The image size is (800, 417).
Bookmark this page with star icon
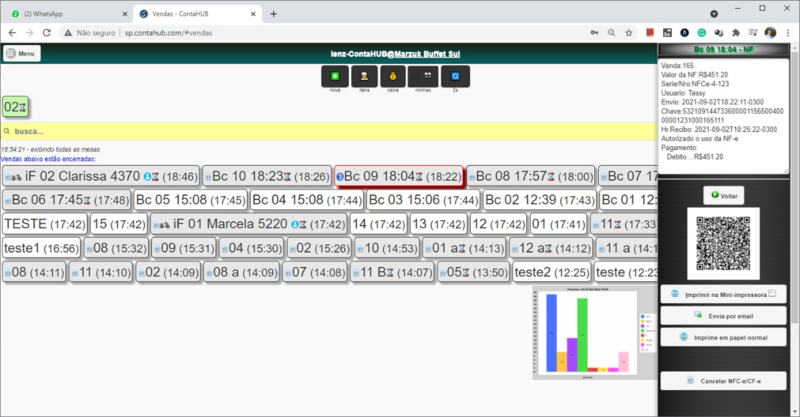point(629,33)
